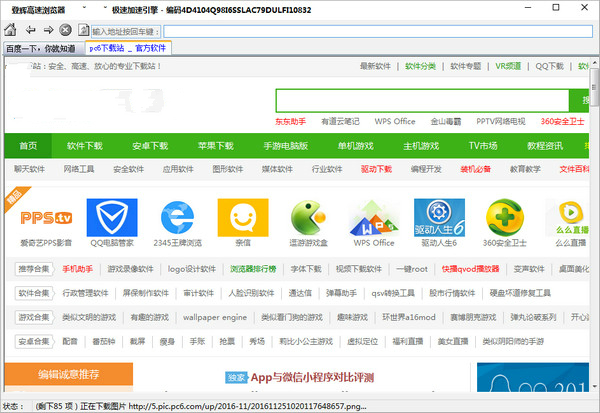Click the PPTV网络电视 hot search link

click(x=501, y=122)
